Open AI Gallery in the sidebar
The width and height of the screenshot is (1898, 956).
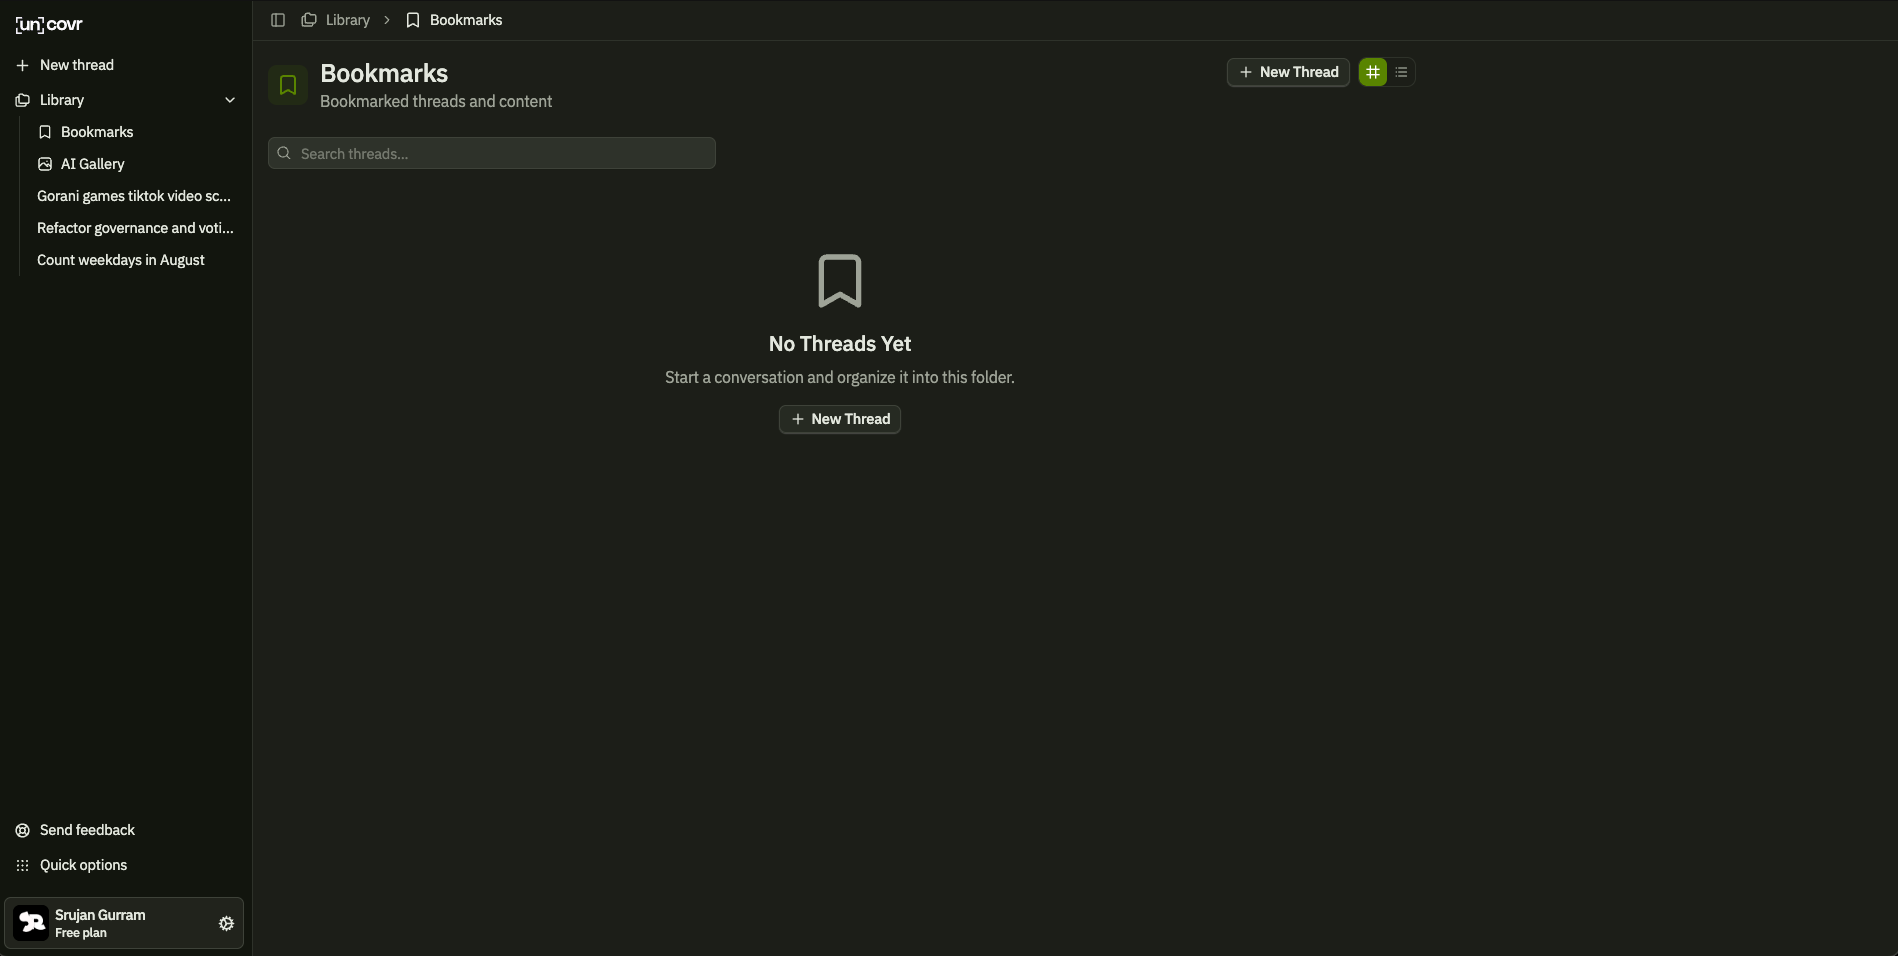tap(92, 164)
